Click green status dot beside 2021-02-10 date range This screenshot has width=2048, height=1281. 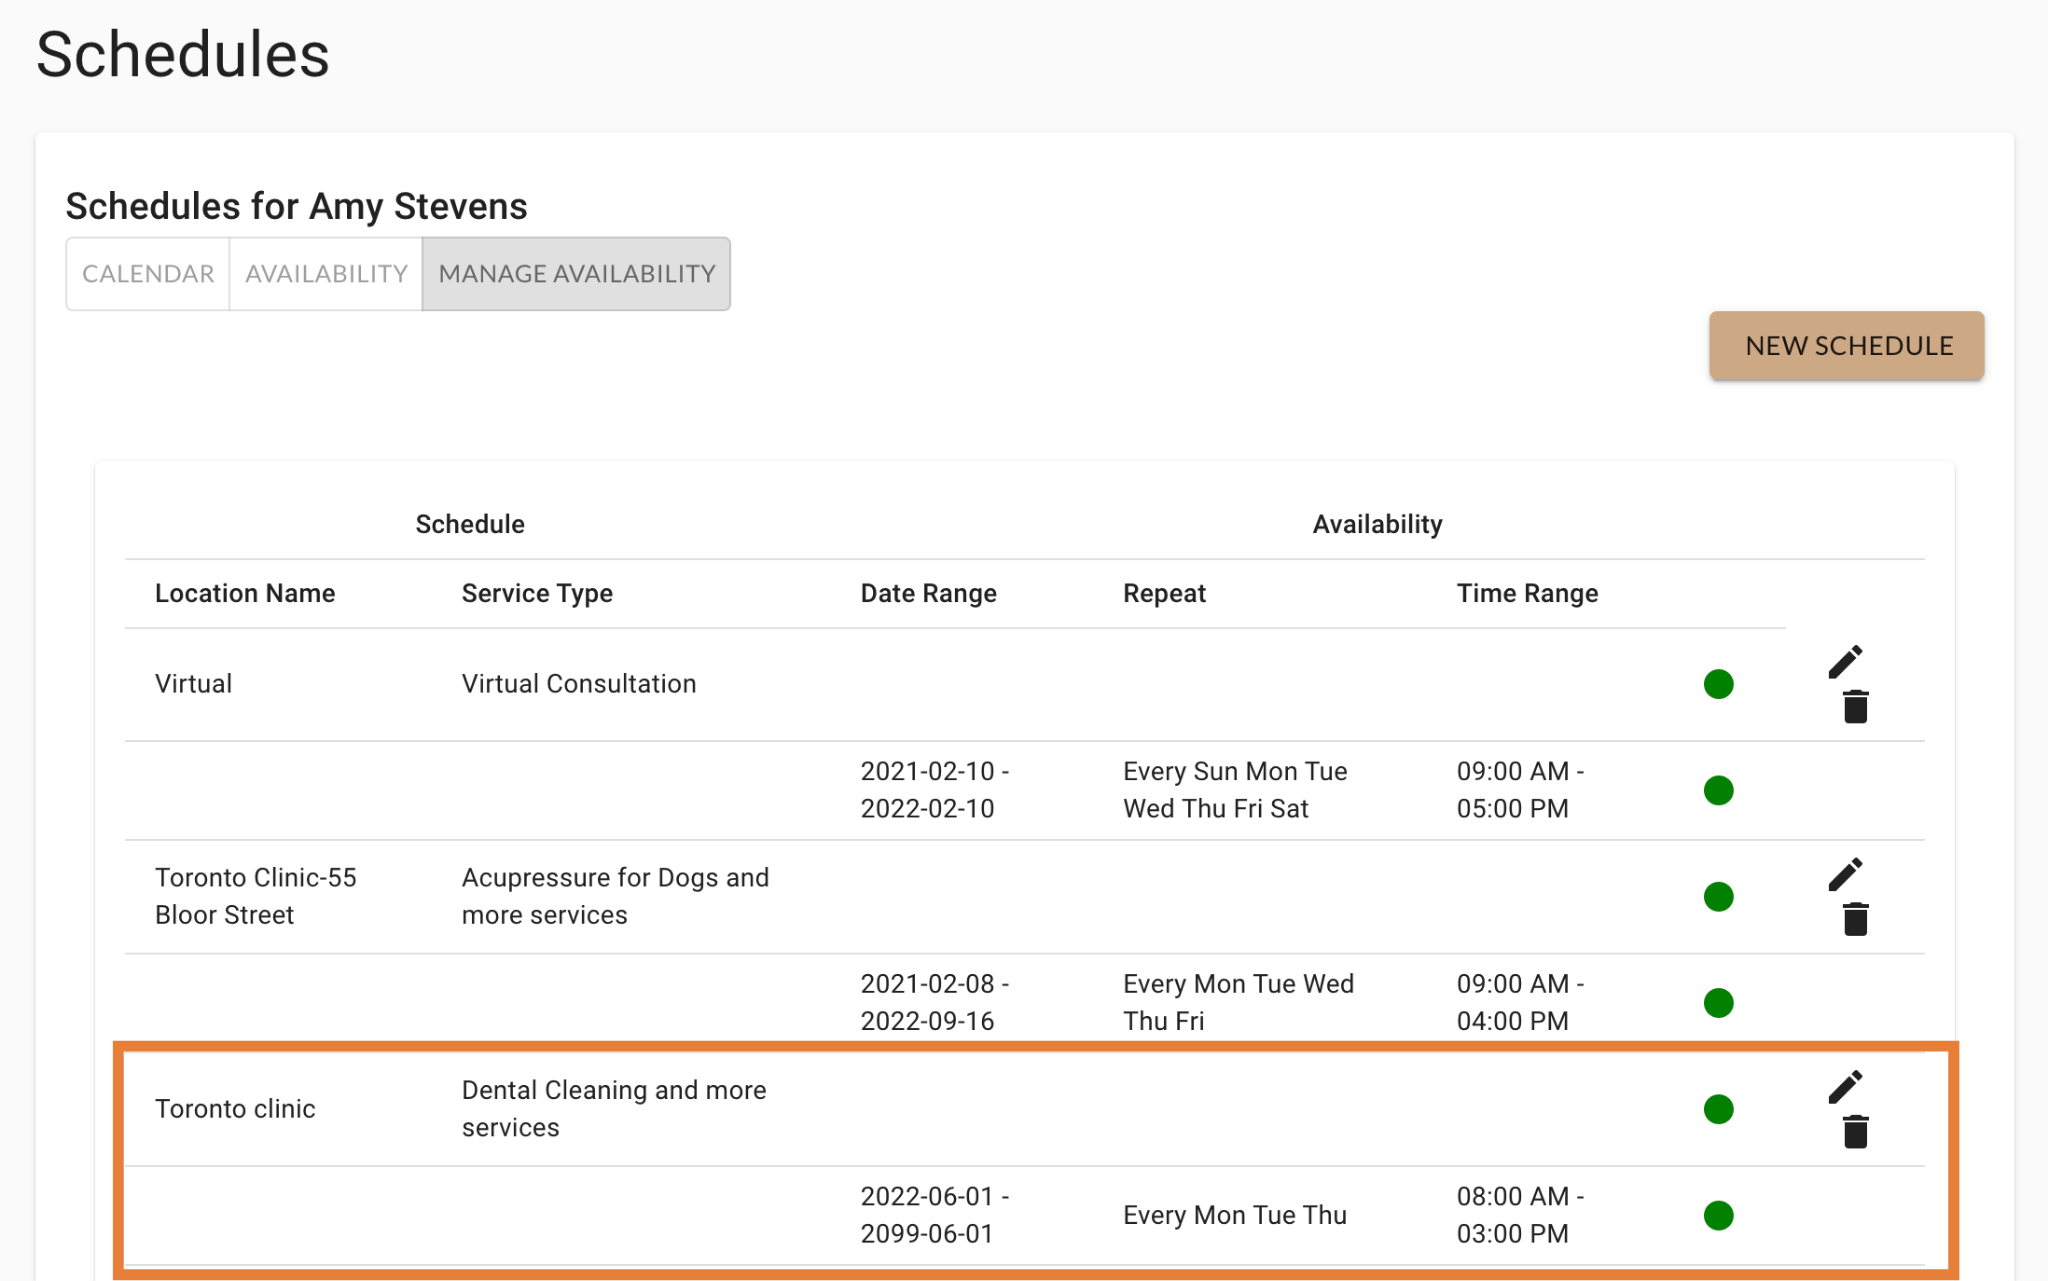[x=1718, y=790]
